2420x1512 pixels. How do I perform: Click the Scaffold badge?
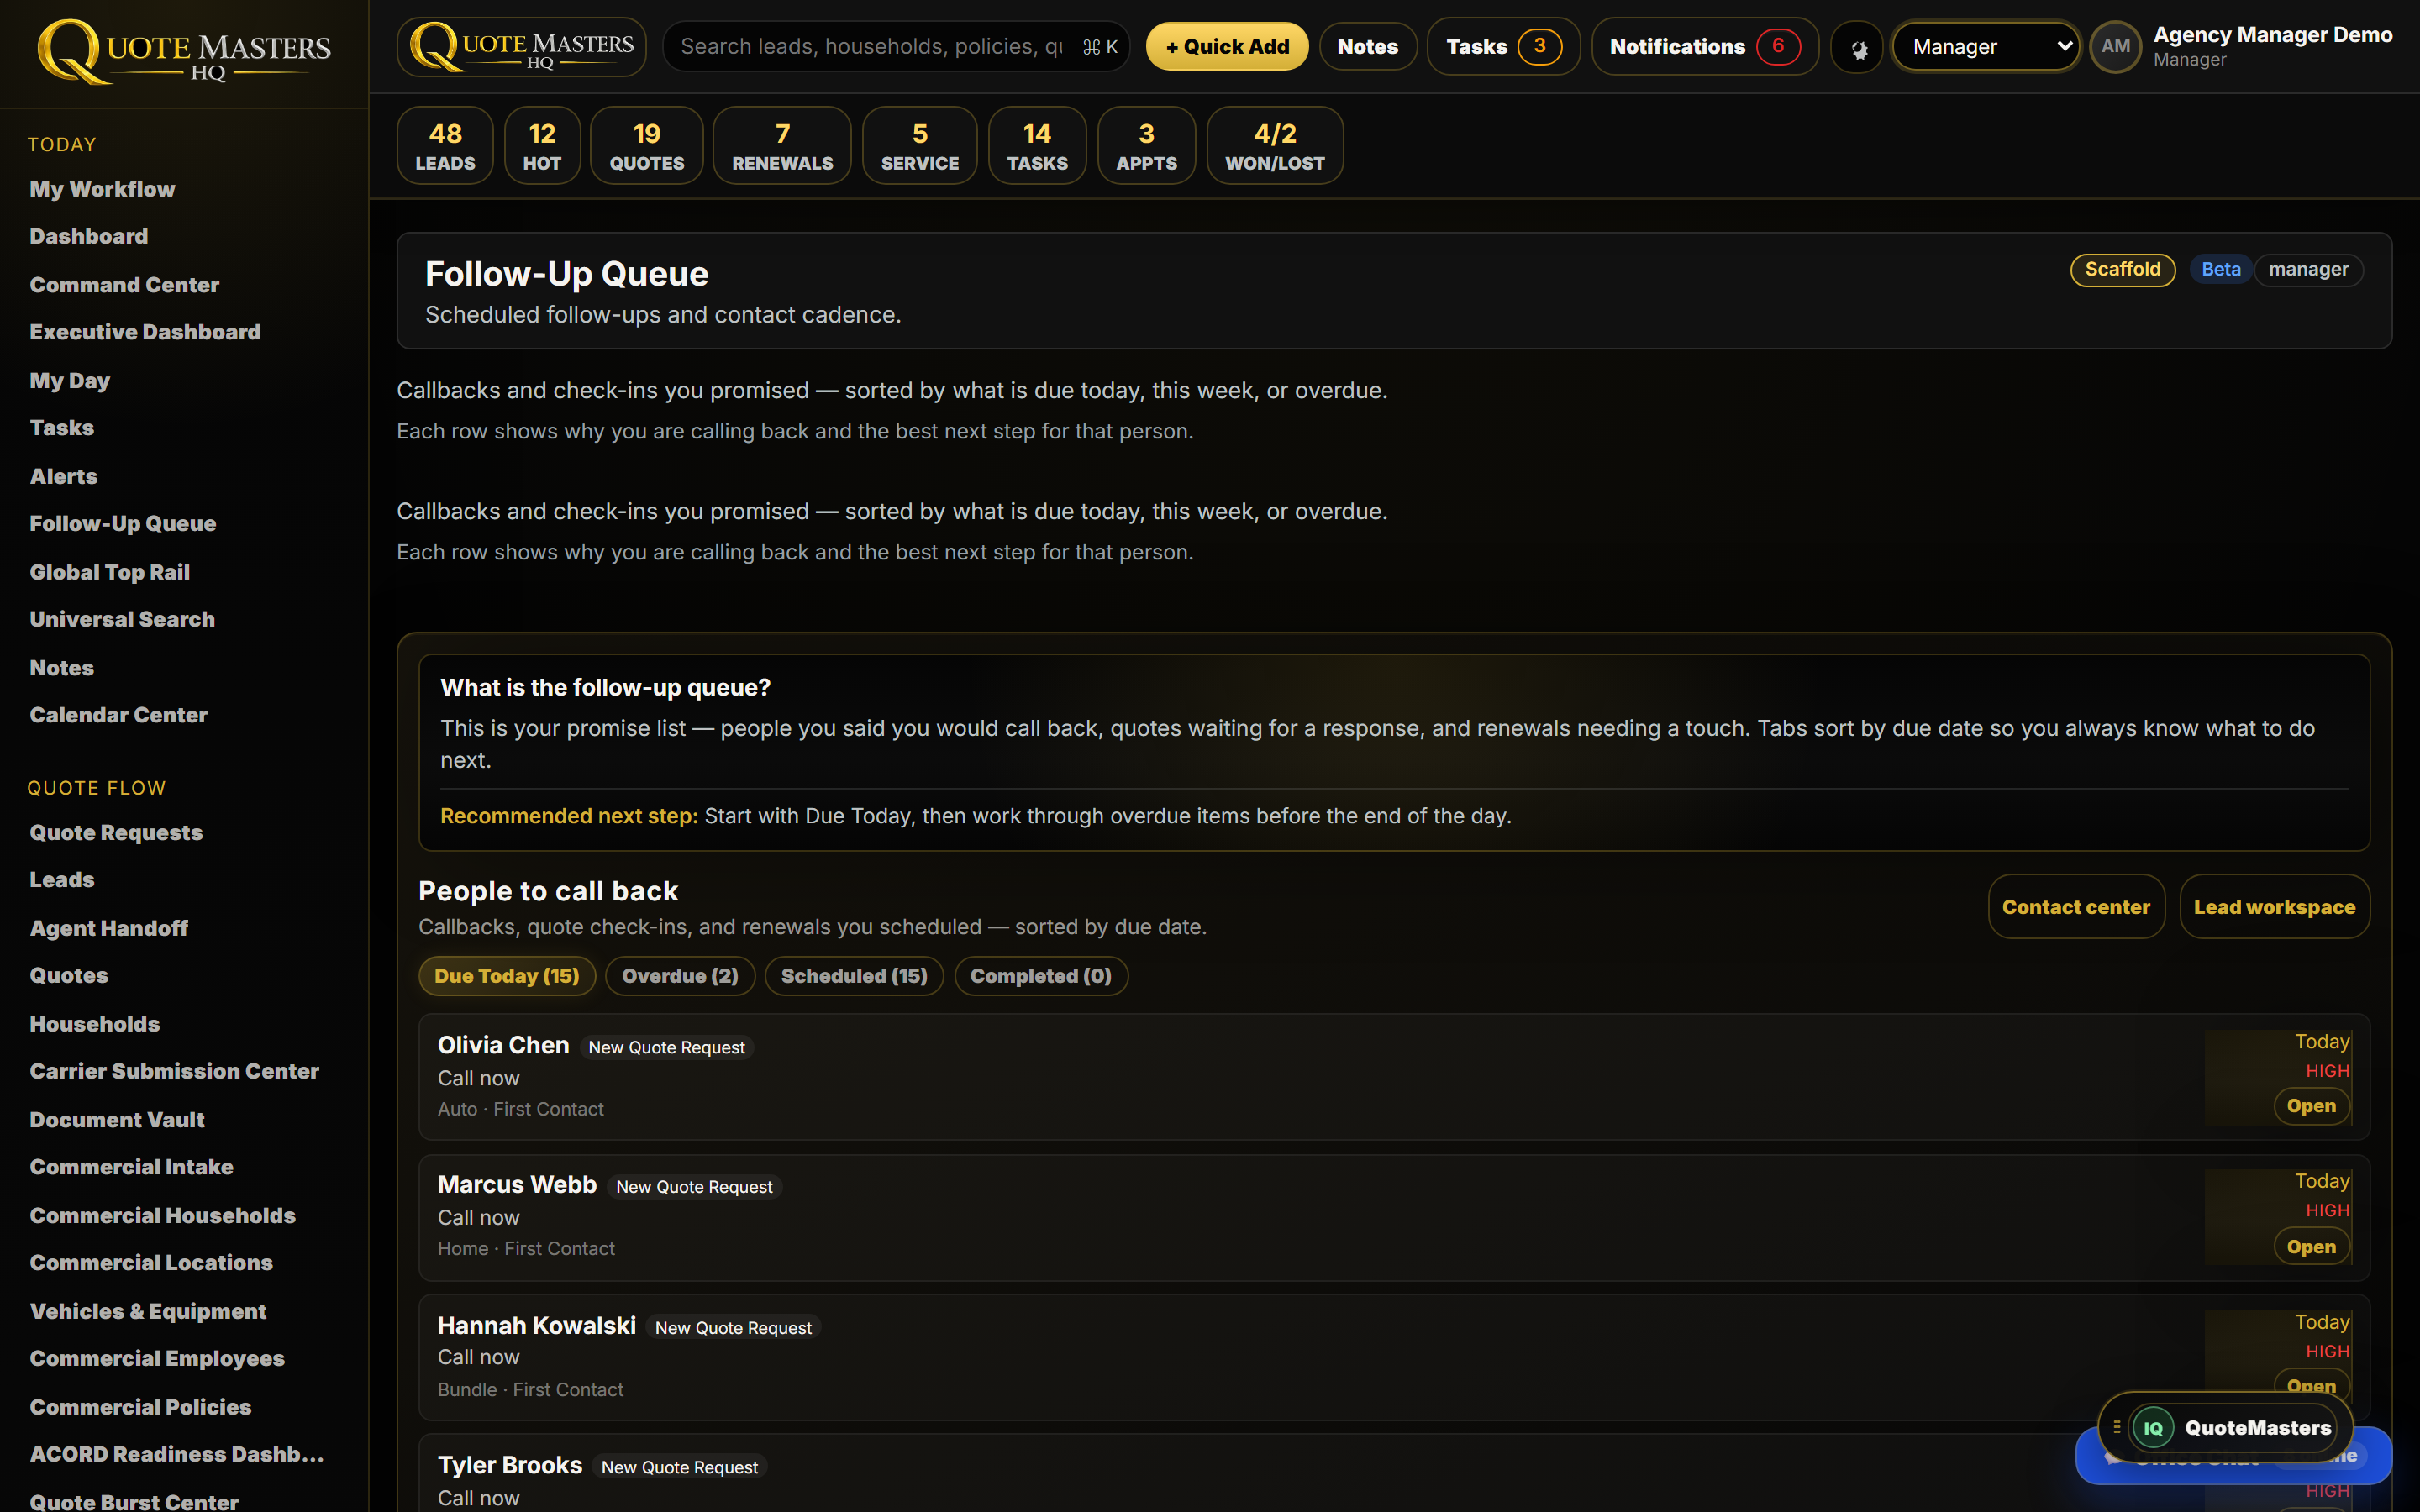[2122, 270]
